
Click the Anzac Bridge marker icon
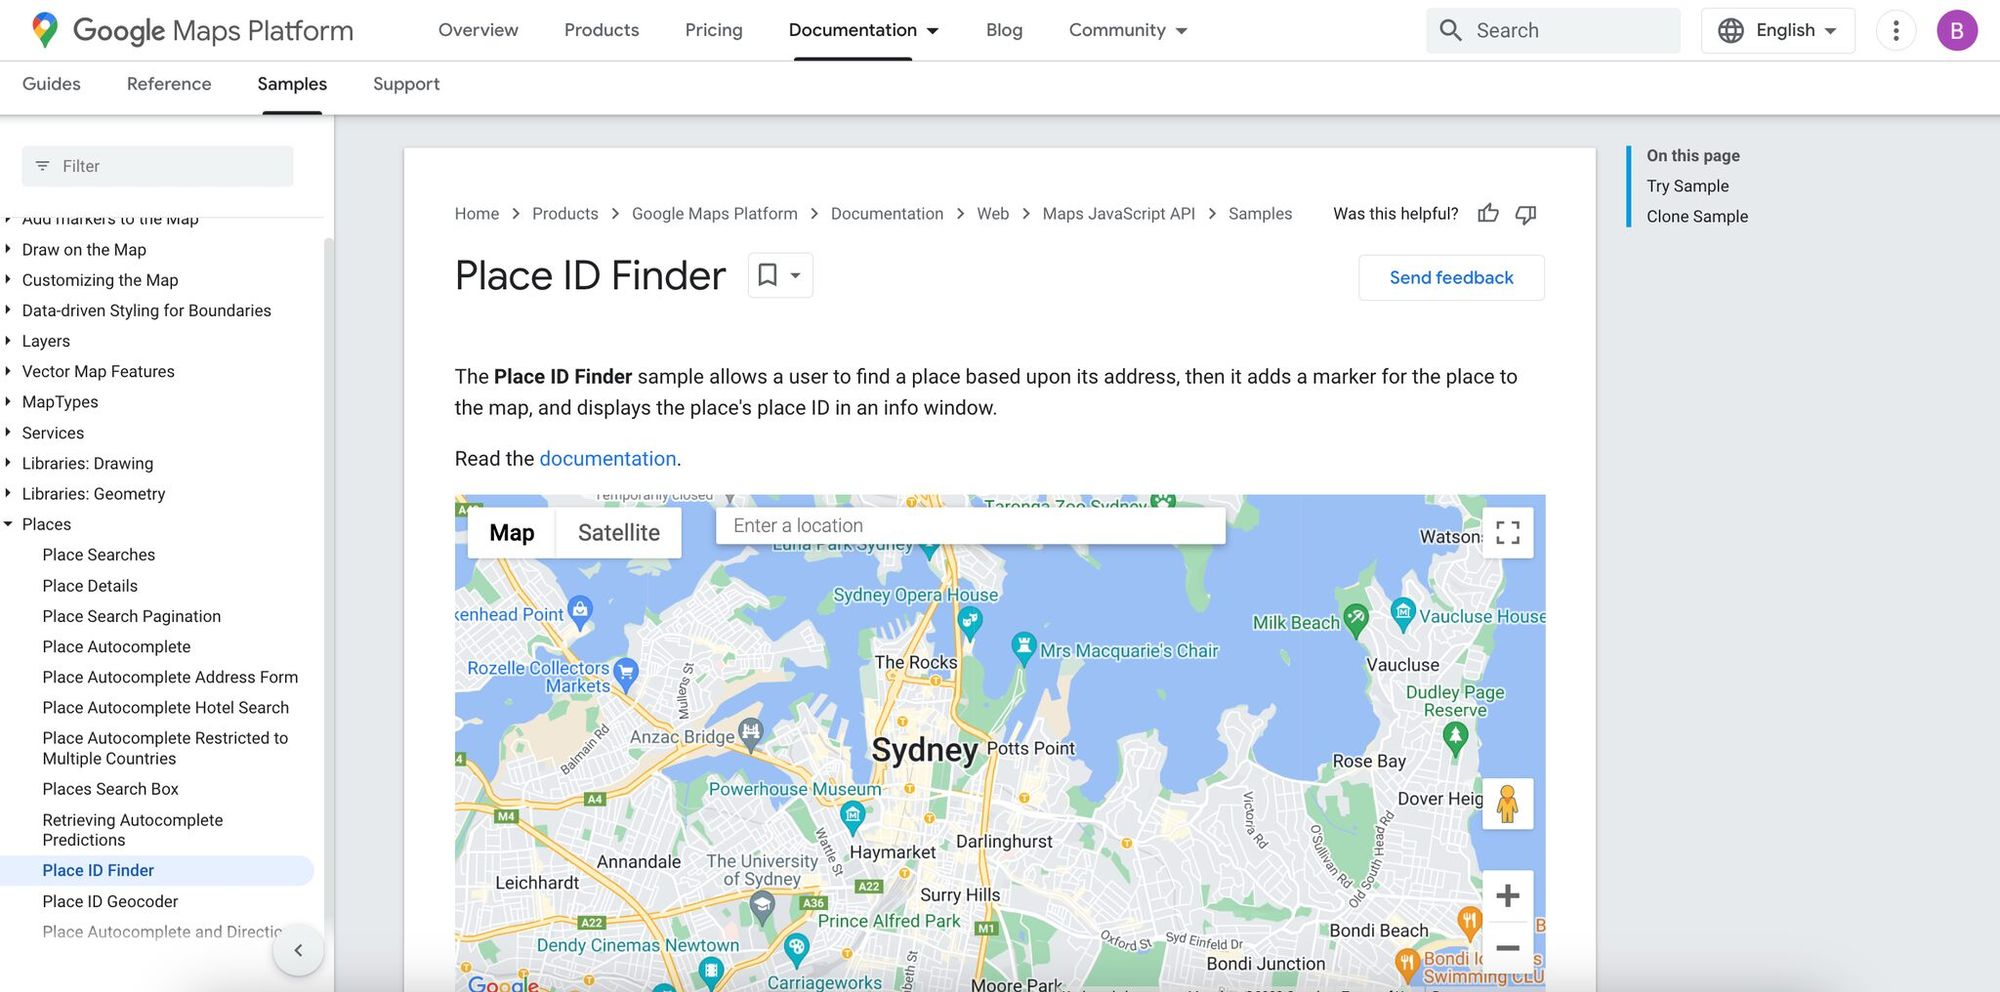point(751,734)
